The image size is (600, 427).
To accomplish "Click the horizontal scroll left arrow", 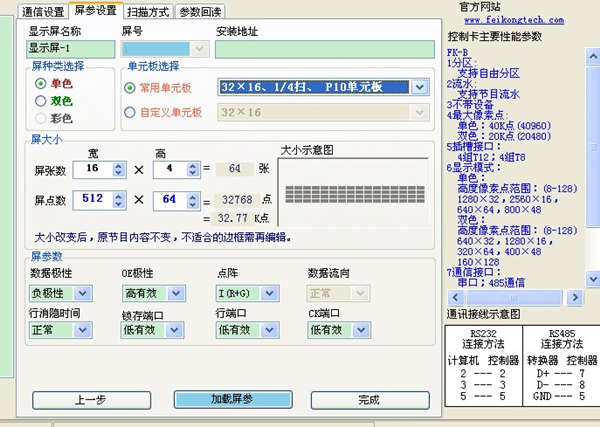I will pyautogui.click(x=455, y=297).
